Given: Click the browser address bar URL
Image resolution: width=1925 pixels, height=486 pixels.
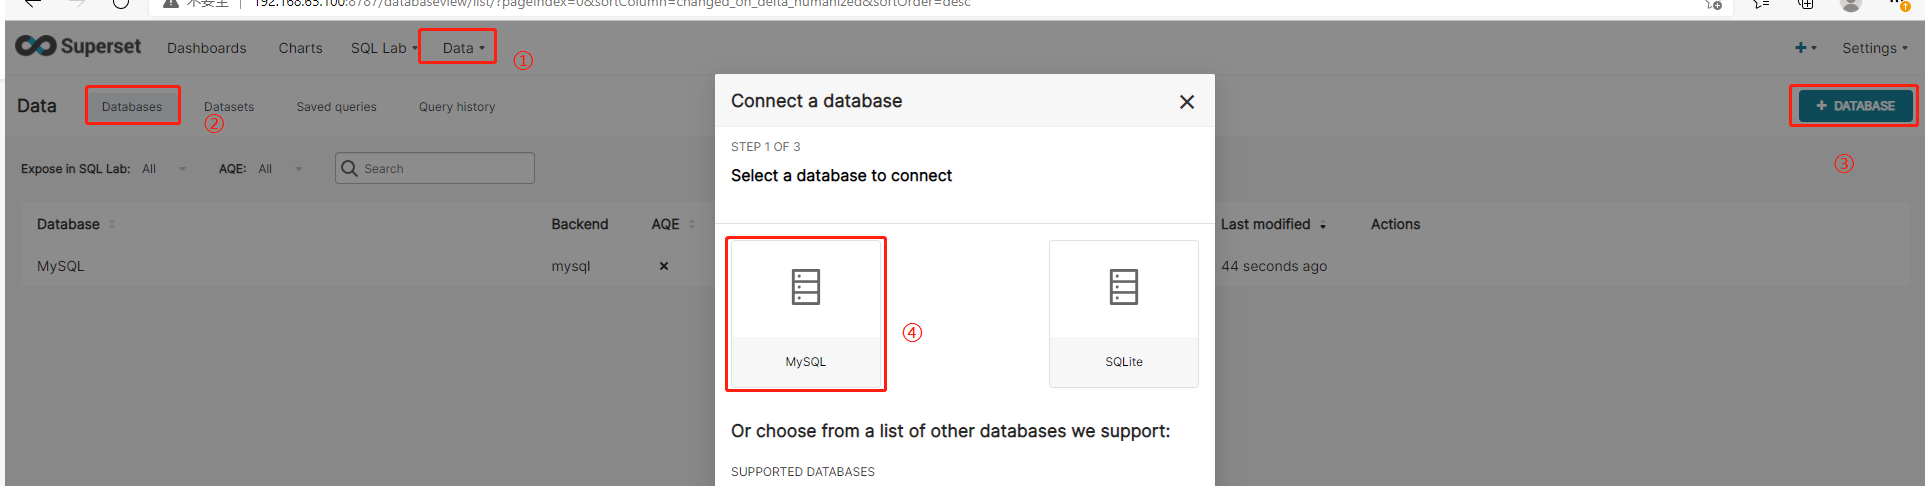Looking at the screenshot, I should click(611, 4).
